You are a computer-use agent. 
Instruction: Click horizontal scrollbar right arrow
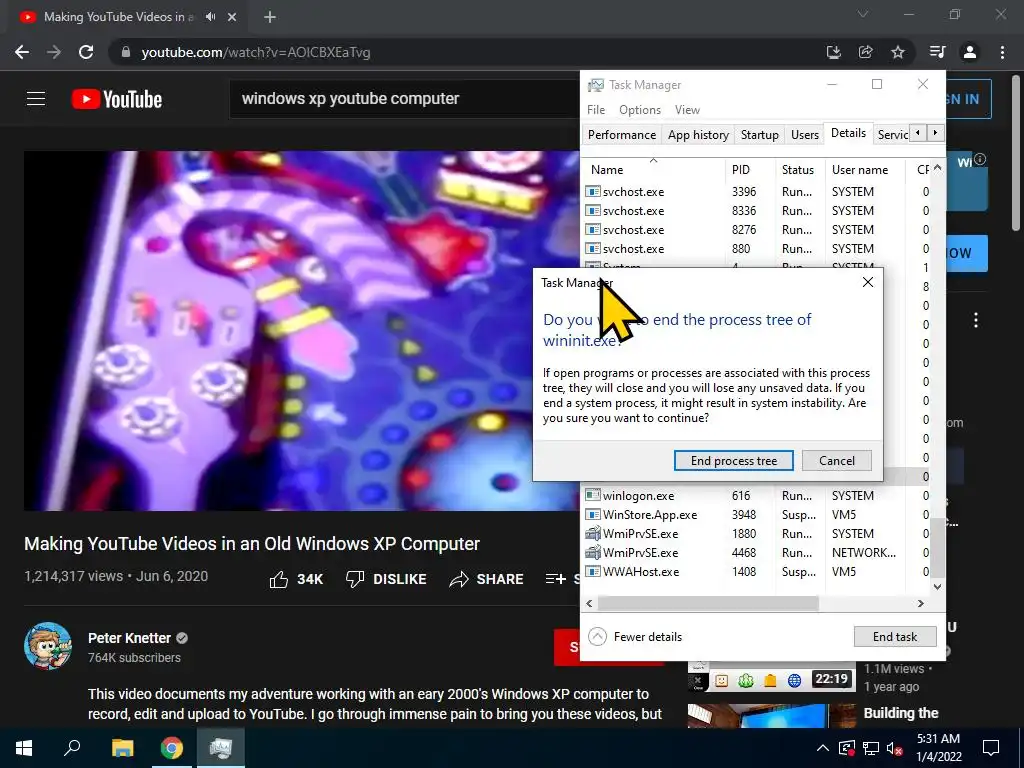[921, 603]
